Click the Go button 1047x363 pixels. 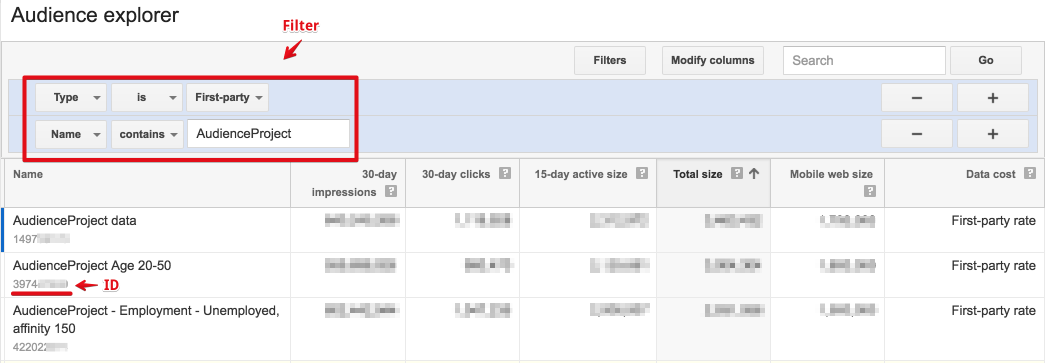[x=986, y=60]
